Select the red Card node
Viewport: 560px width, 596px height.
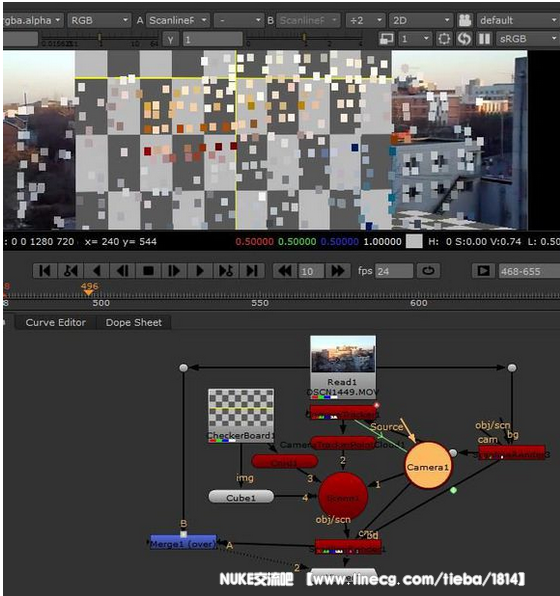[284, 462]
